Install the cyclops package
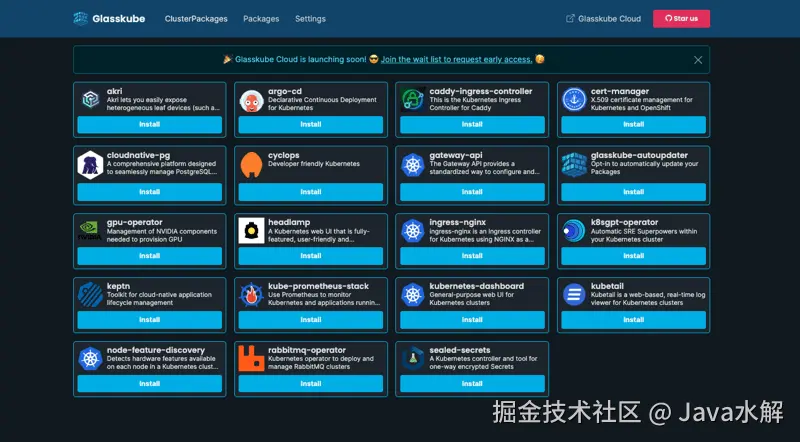Screen dimensions: 800x442 (311, 192)
